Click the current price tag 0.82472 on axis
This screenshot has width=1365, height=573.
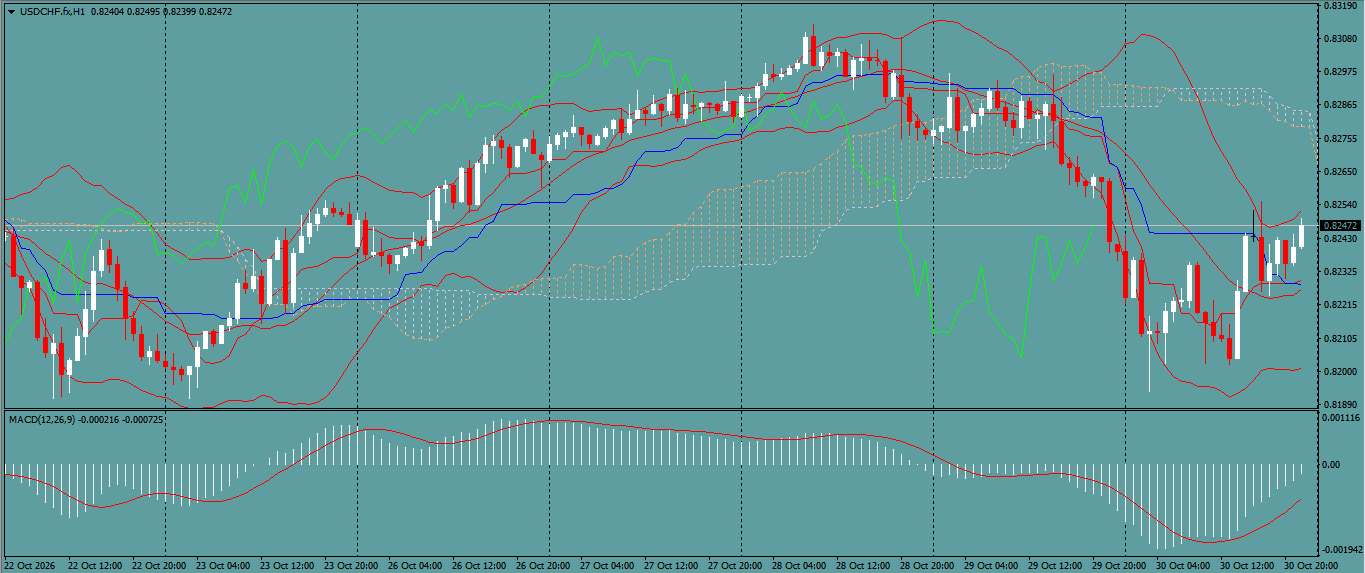(x=1339, y=226)
